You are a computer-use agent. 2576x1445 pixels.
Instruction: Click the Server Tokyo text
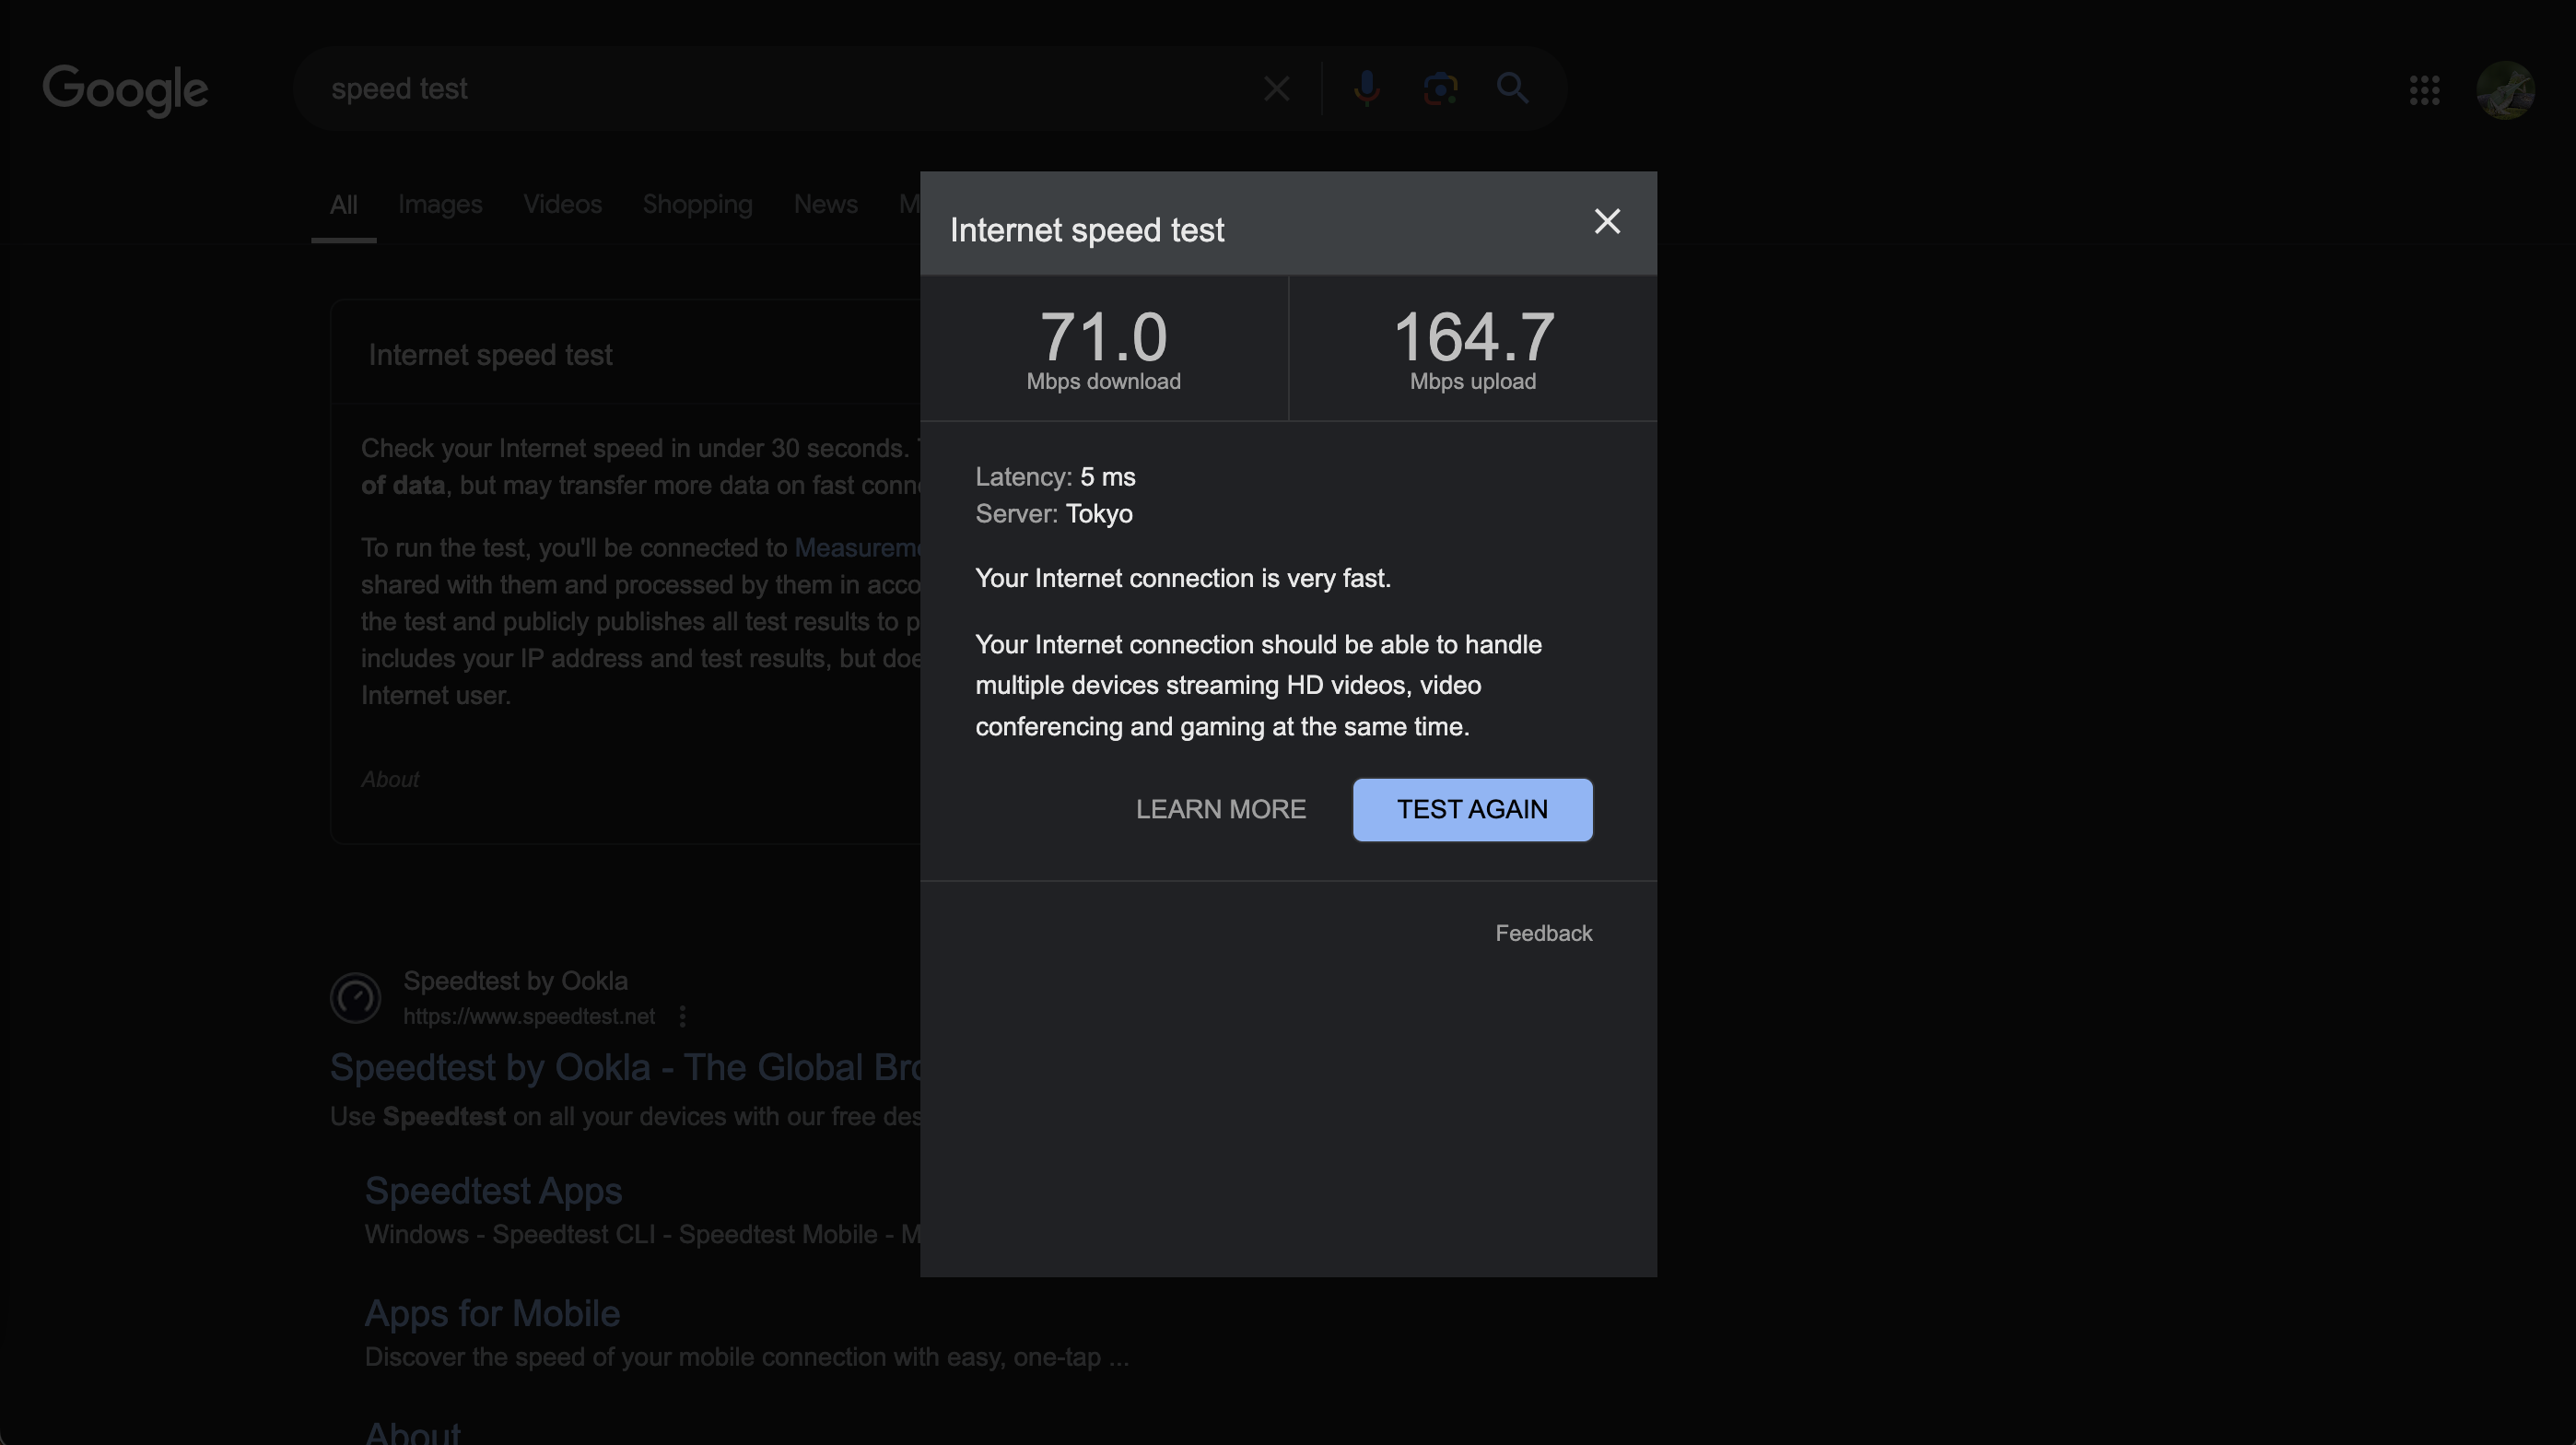[1054, 514]
